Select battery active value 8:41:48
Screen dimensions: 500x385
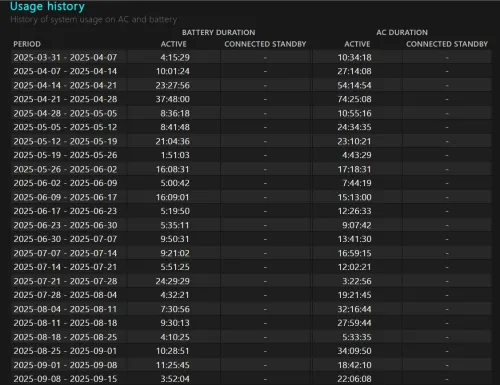click(x=175, y=127)
